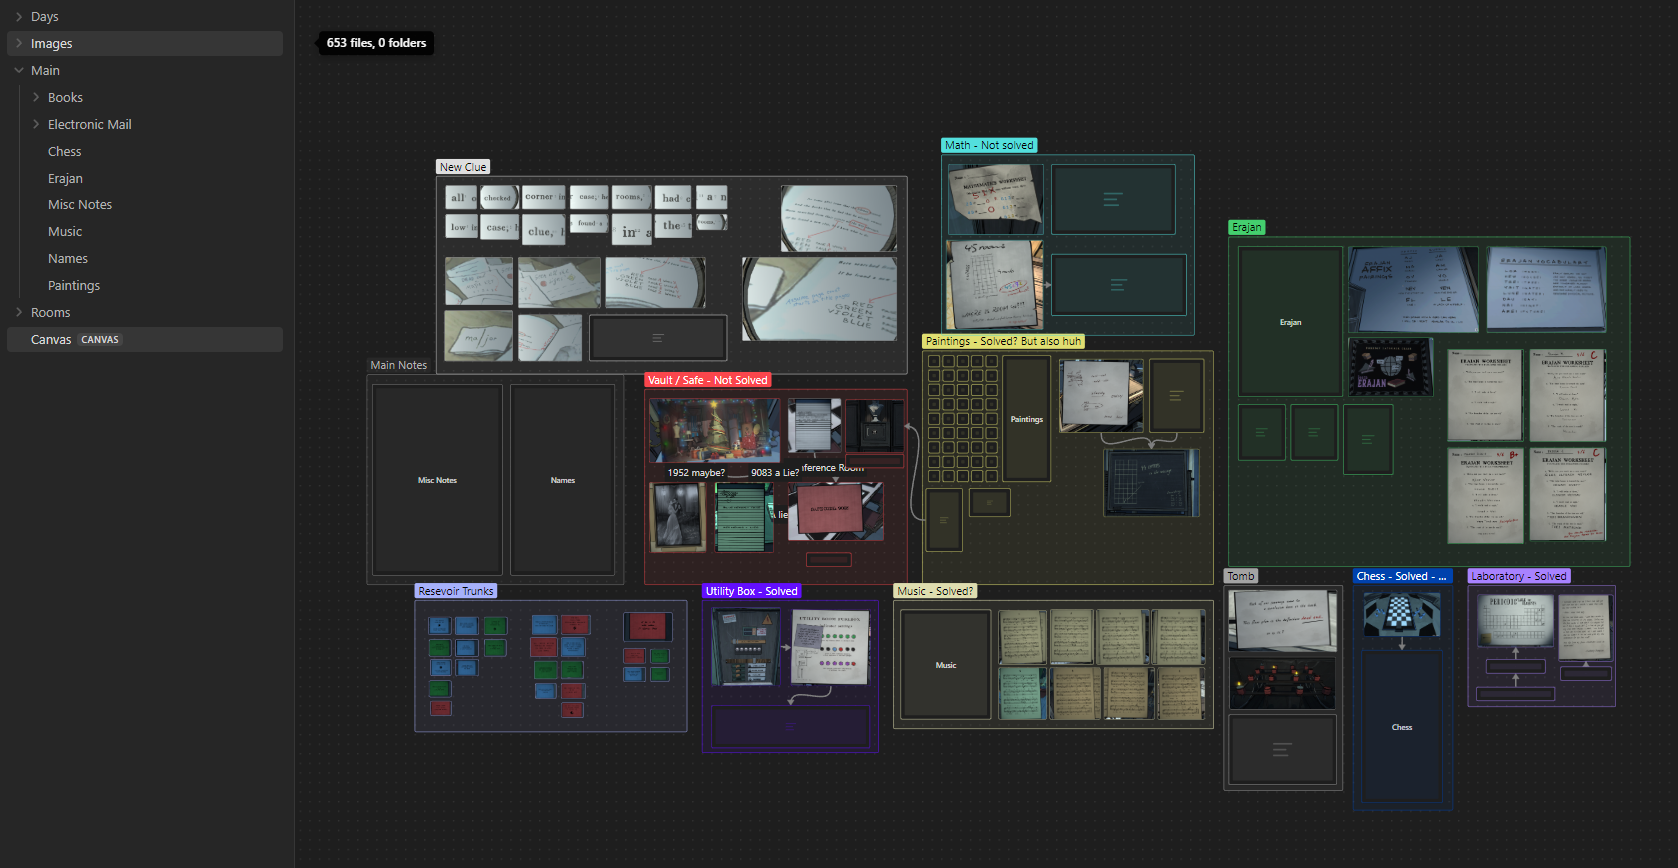Image resolution: width=1678 pixels, height=868 pixels.
Task: Select the "checked" word clipping in New Clue
Action: (498, 197)
